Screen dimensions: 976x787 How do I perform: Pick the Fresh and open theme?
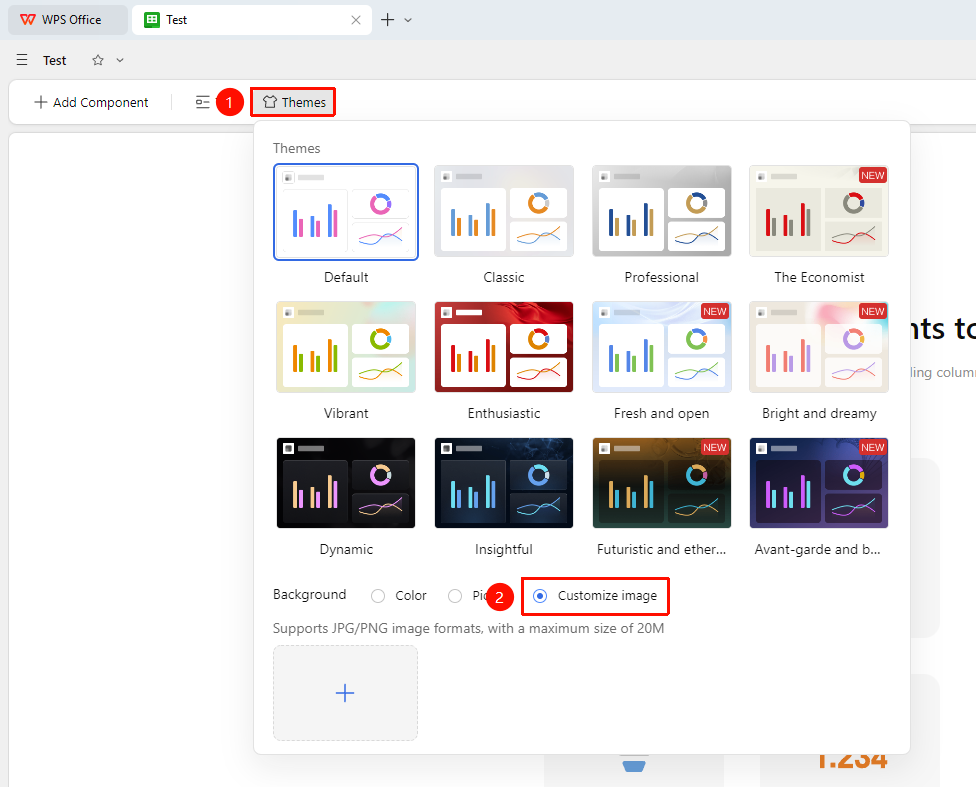point(662,347)
